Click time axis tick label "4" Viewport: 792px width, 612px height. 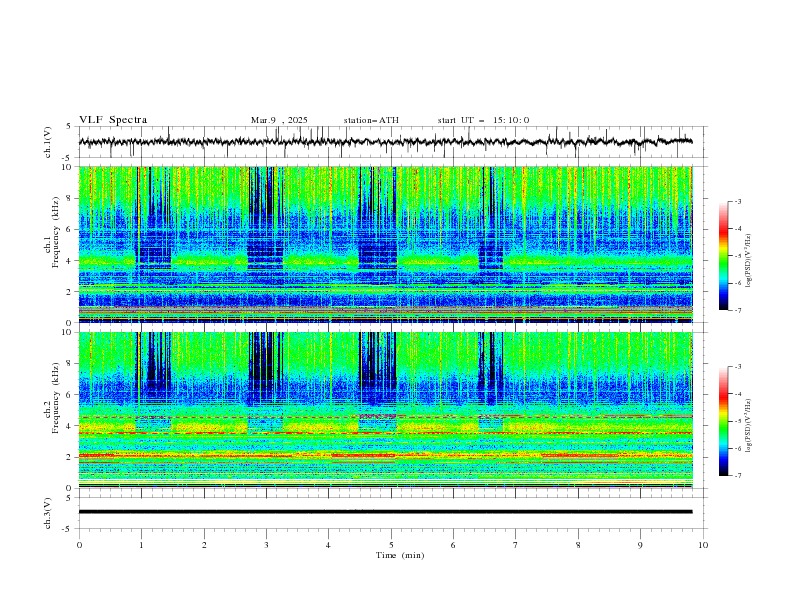328,545
